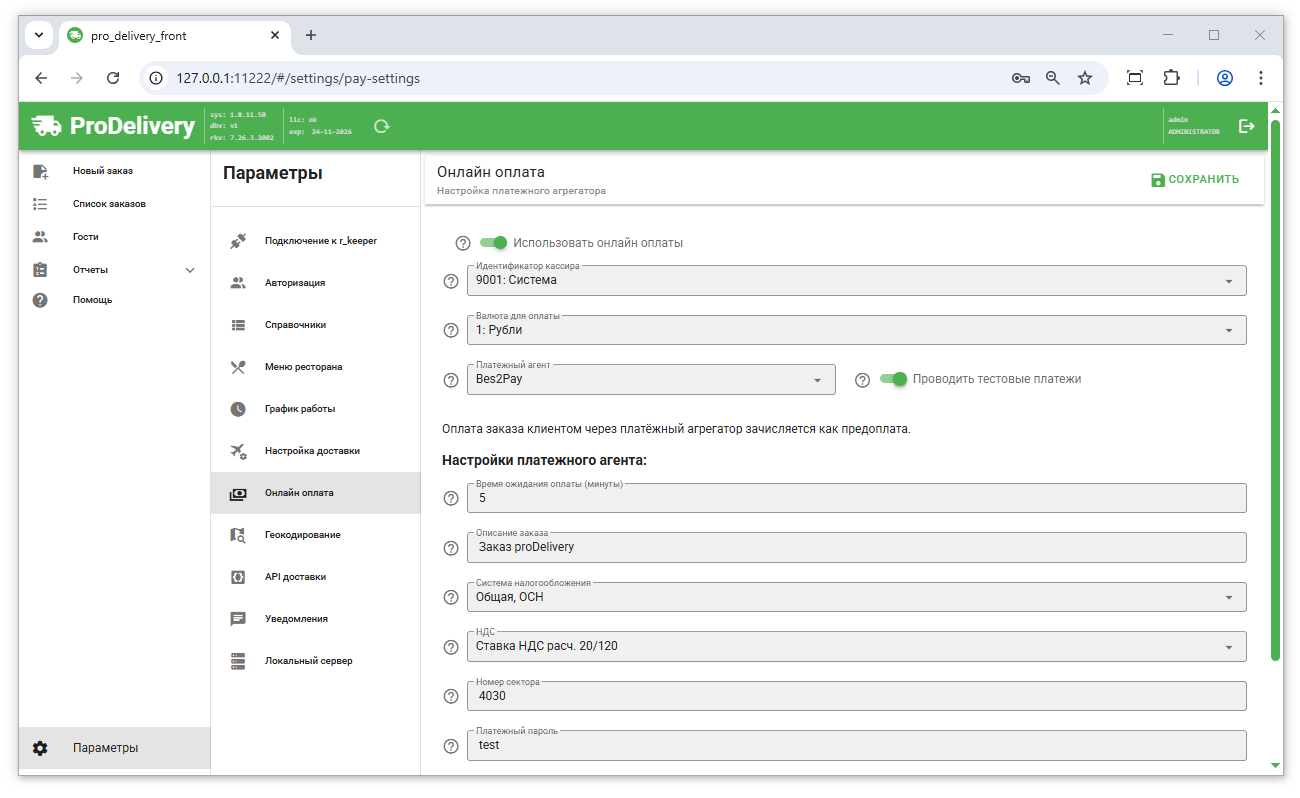Bookmark page with the star icon
The width and height of the screenshot is (1300, 798).
(1084, 78)
